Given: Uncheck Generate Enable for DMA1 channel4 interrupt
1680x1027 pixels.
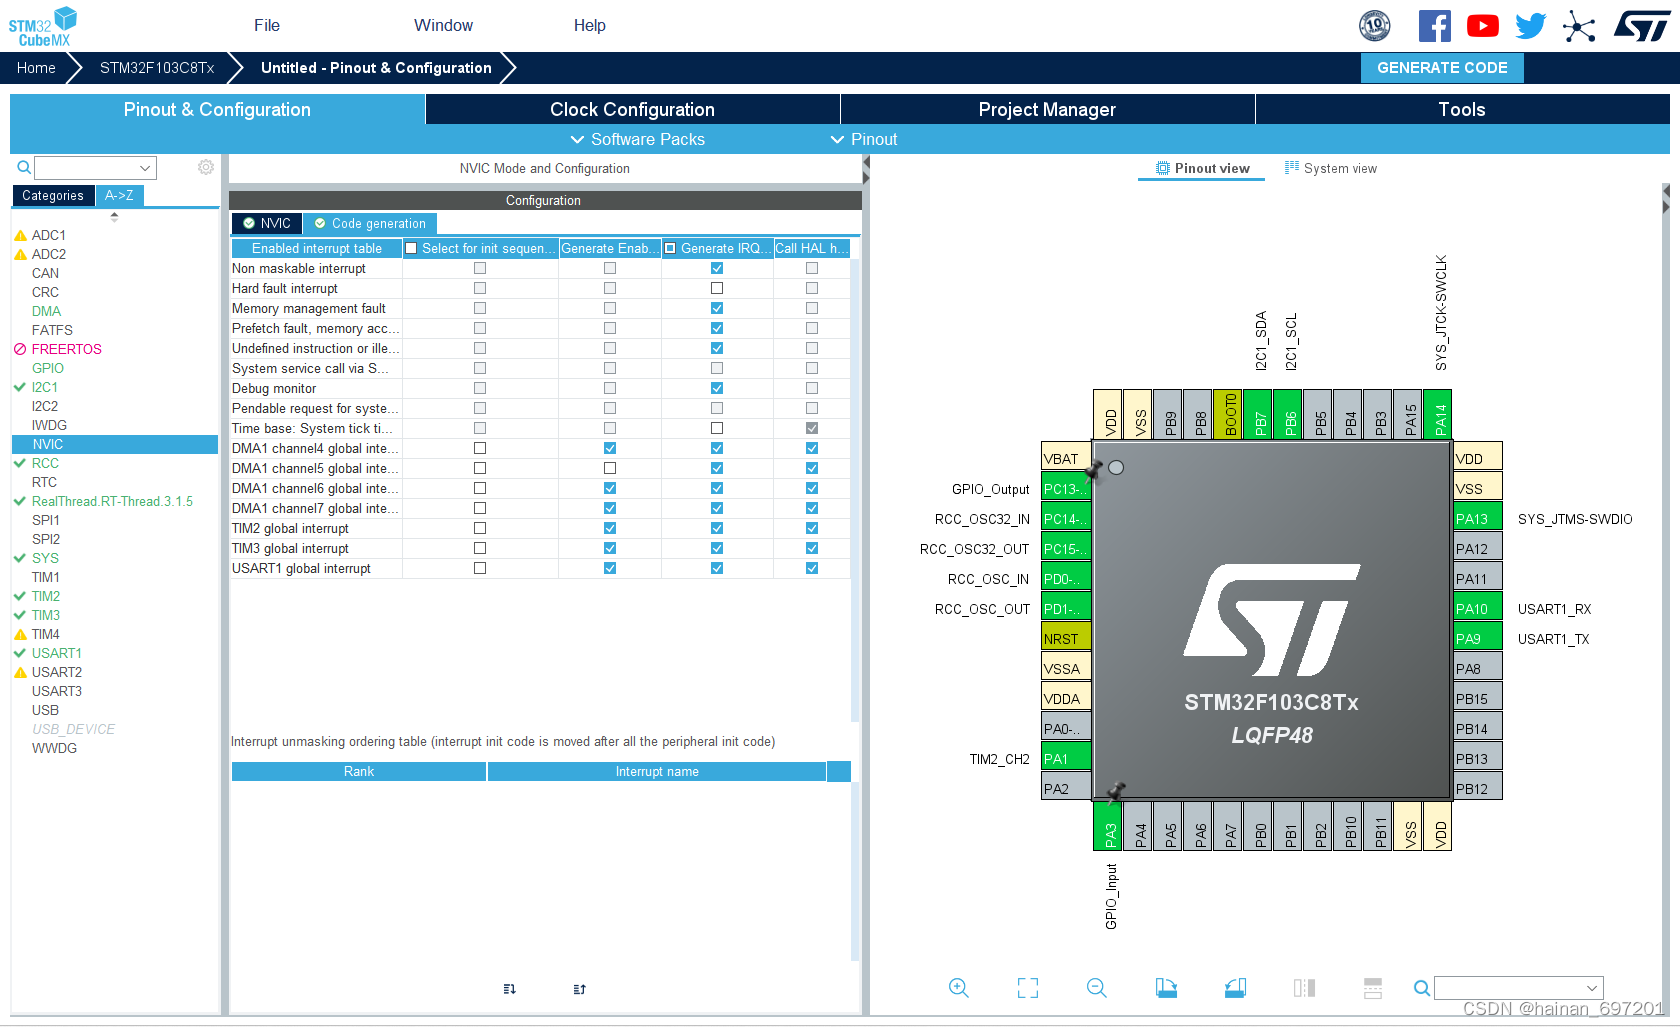Looking at the screenshot, I should click(610, 448).
